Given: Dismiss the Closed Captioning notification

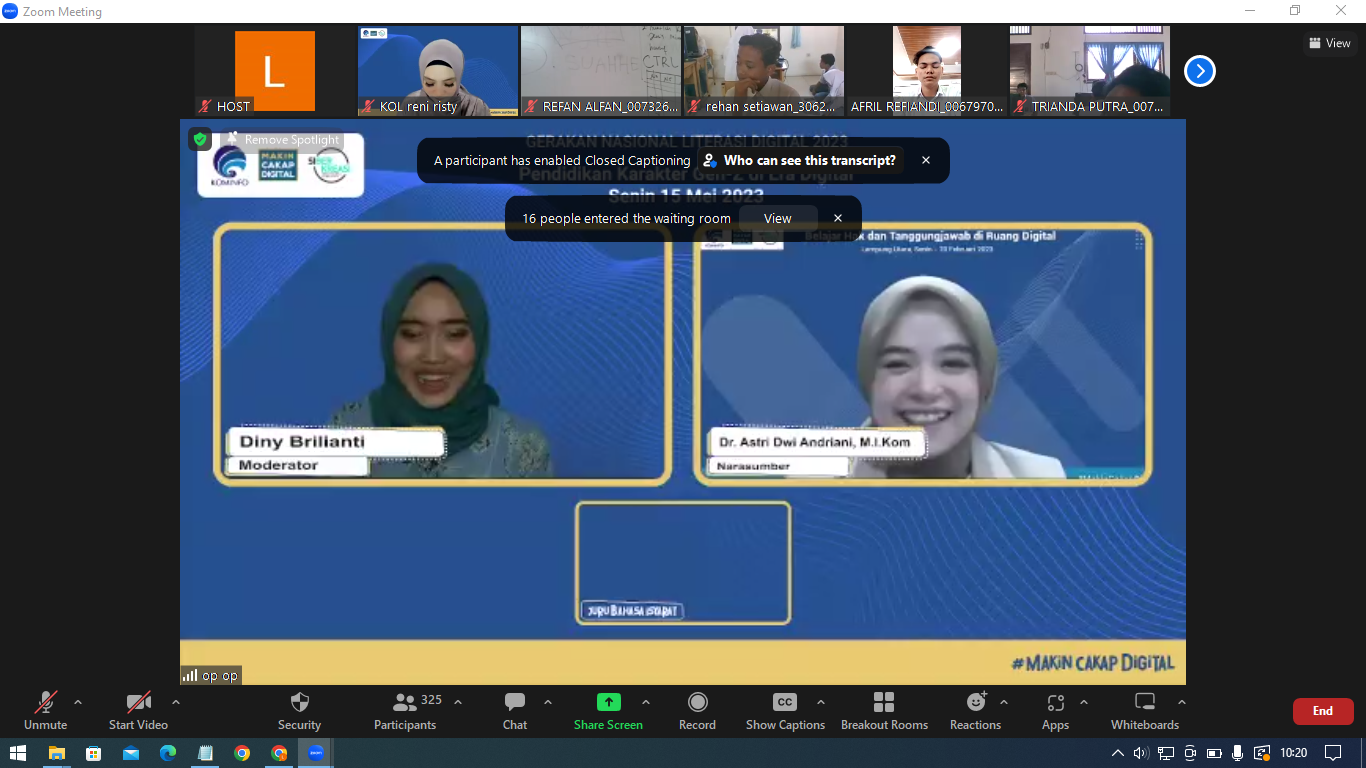Looking at the screenshot, I should coord(926,160).
